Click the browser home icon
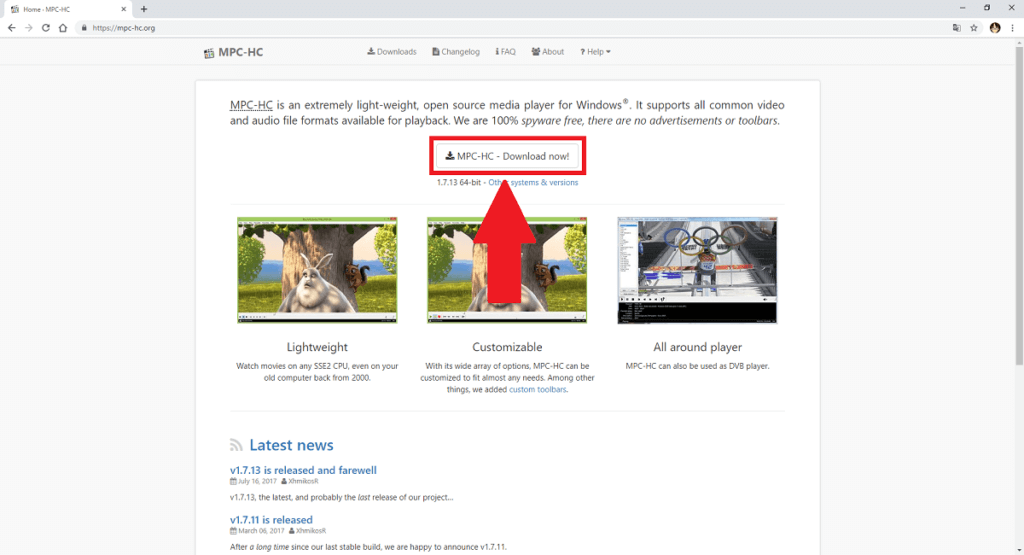This screenshot has width=1024, height=555. click(x=62, y=28)
